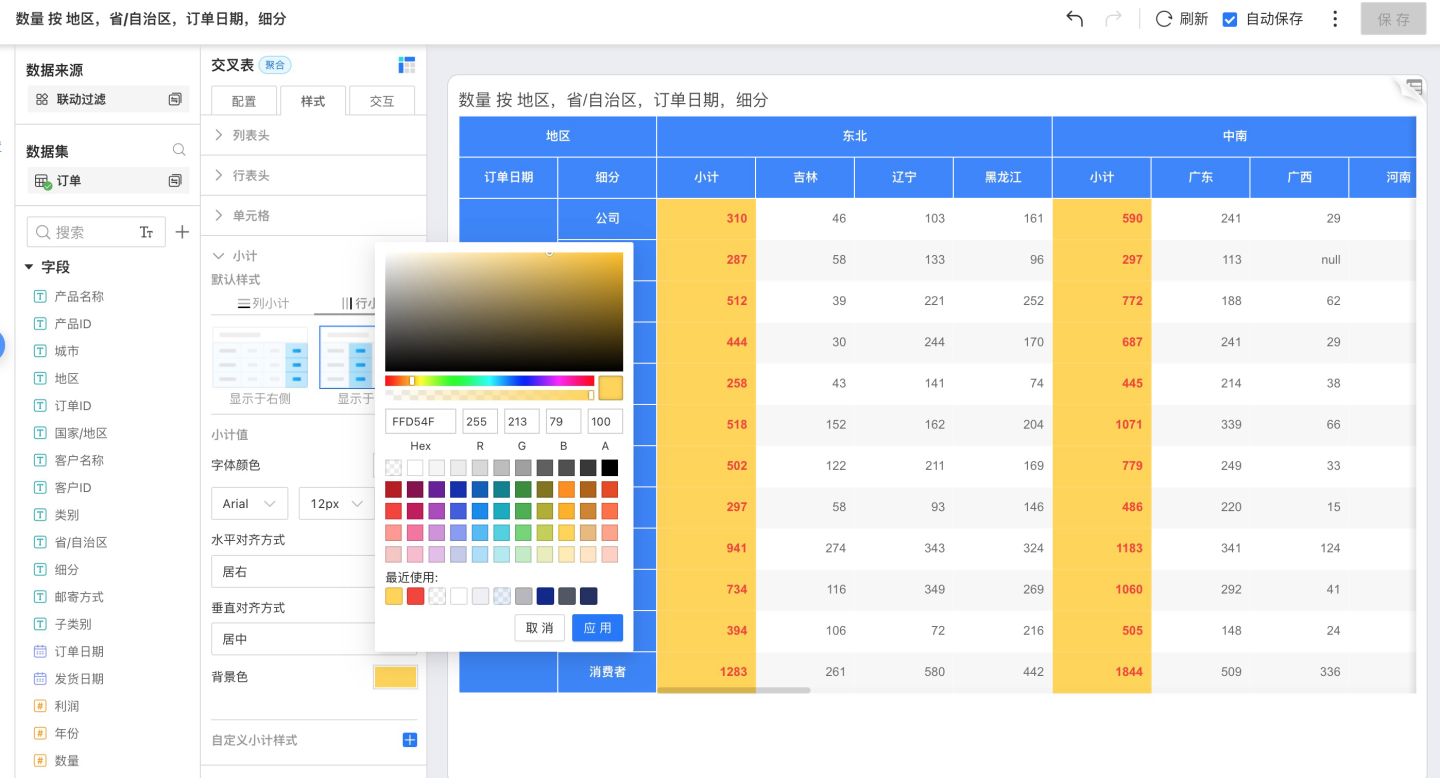Click the plus icon to add field

tap(182, 232)
